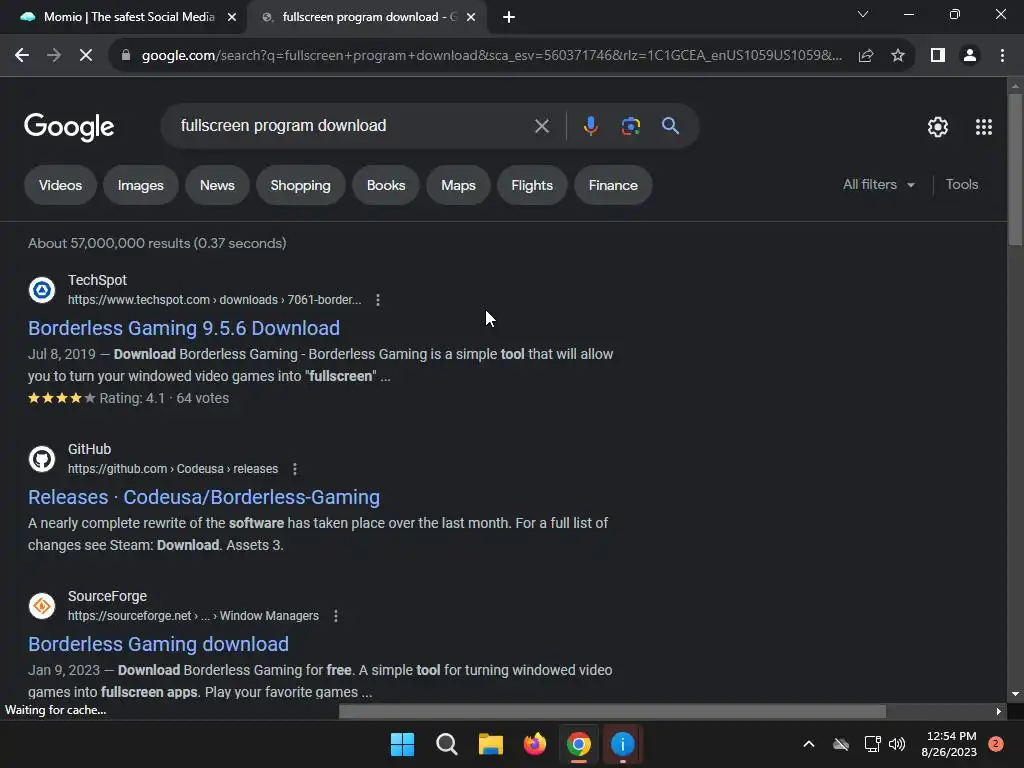Stop loading the page

click(86, 56)
